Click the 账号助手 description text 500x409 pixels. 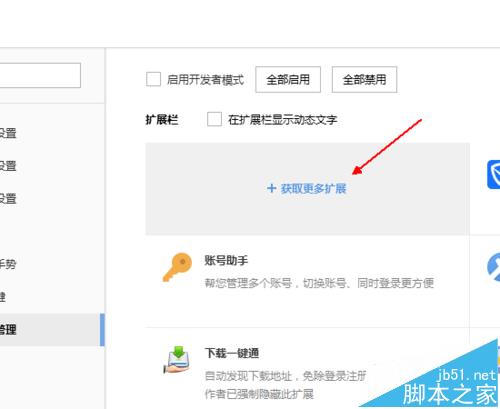(319, 283)
